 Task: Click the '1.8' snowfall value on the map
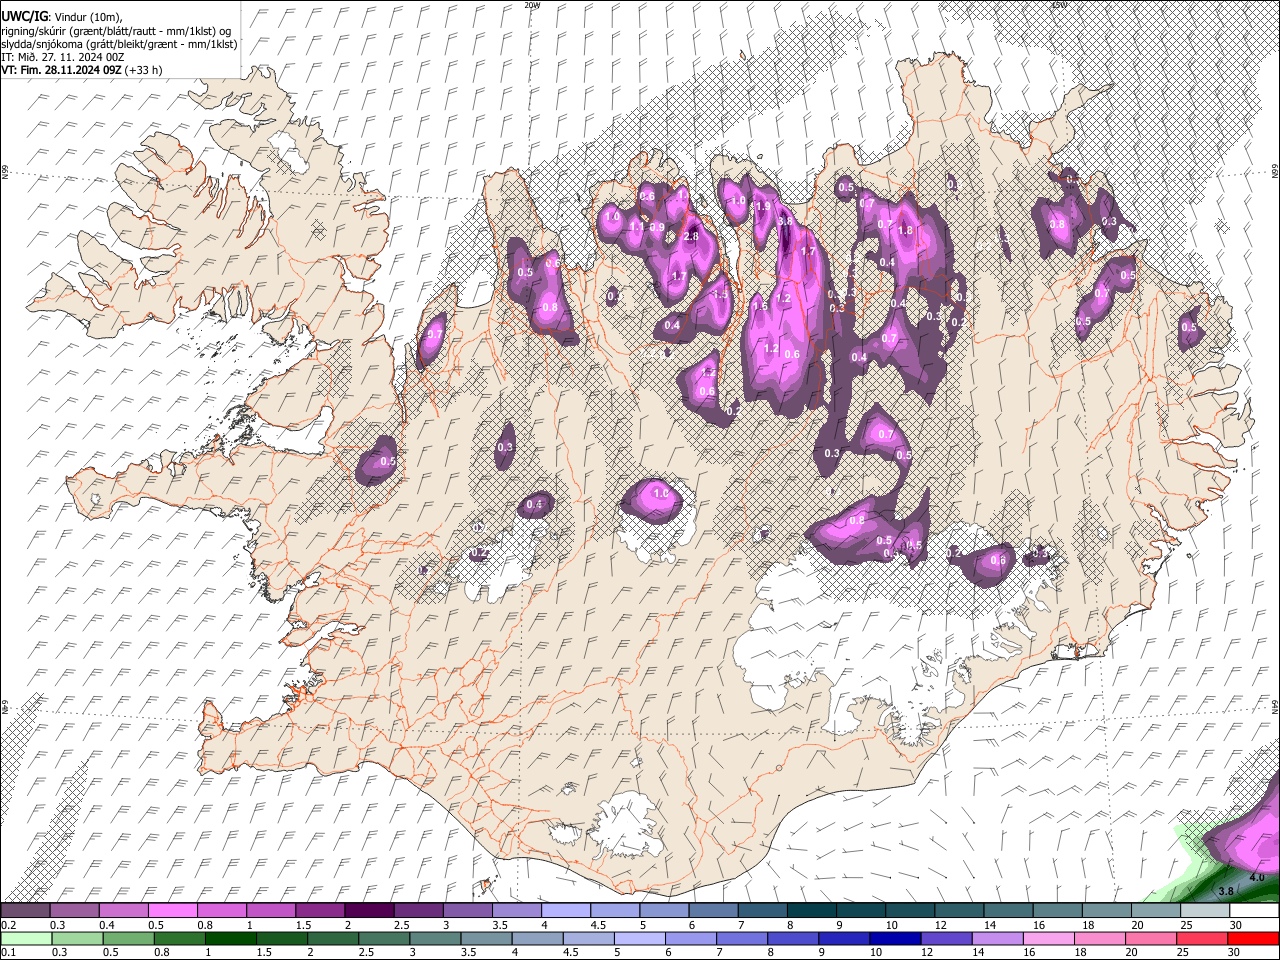[906, 230]
